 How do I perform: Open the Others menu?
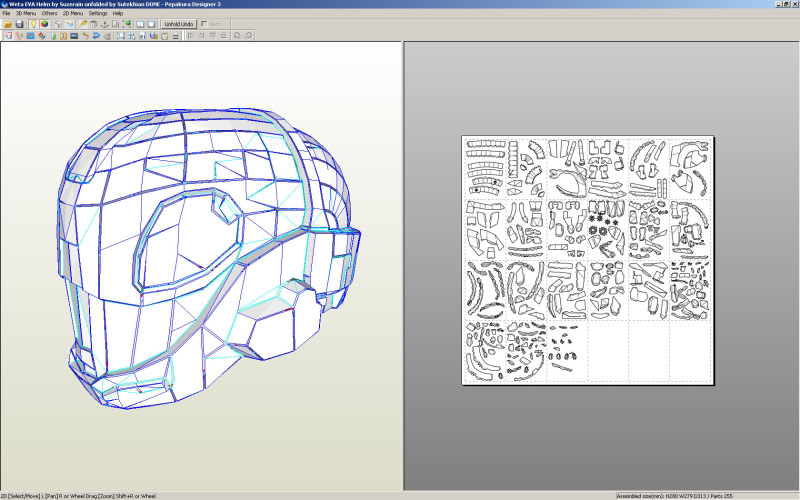tap(49, 13)
